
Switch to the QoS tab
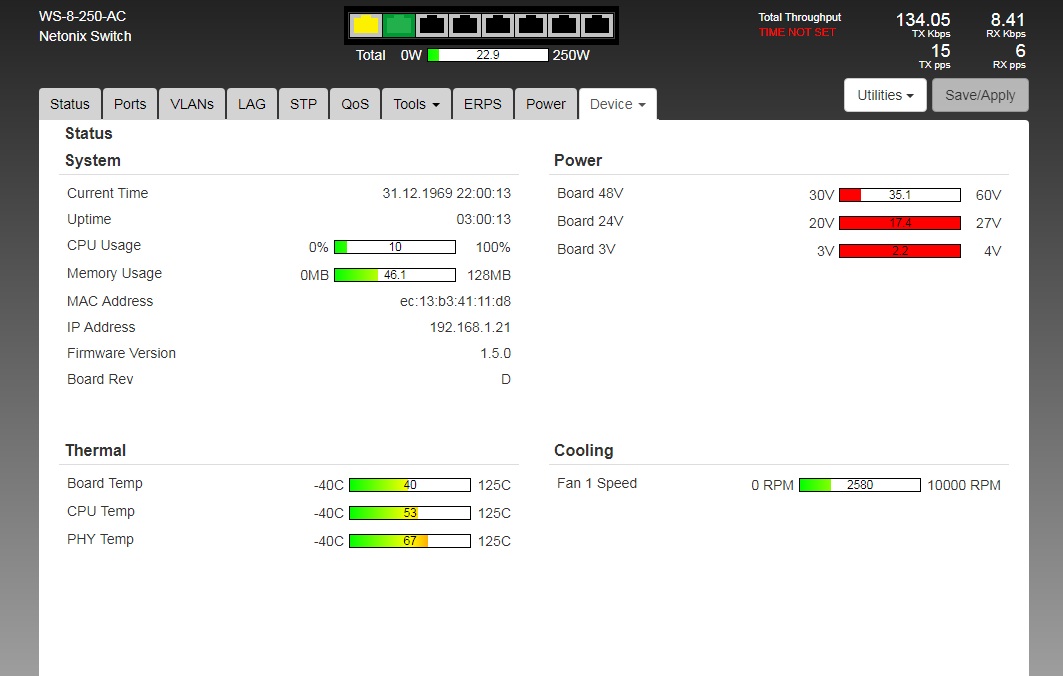click(355, 104)
